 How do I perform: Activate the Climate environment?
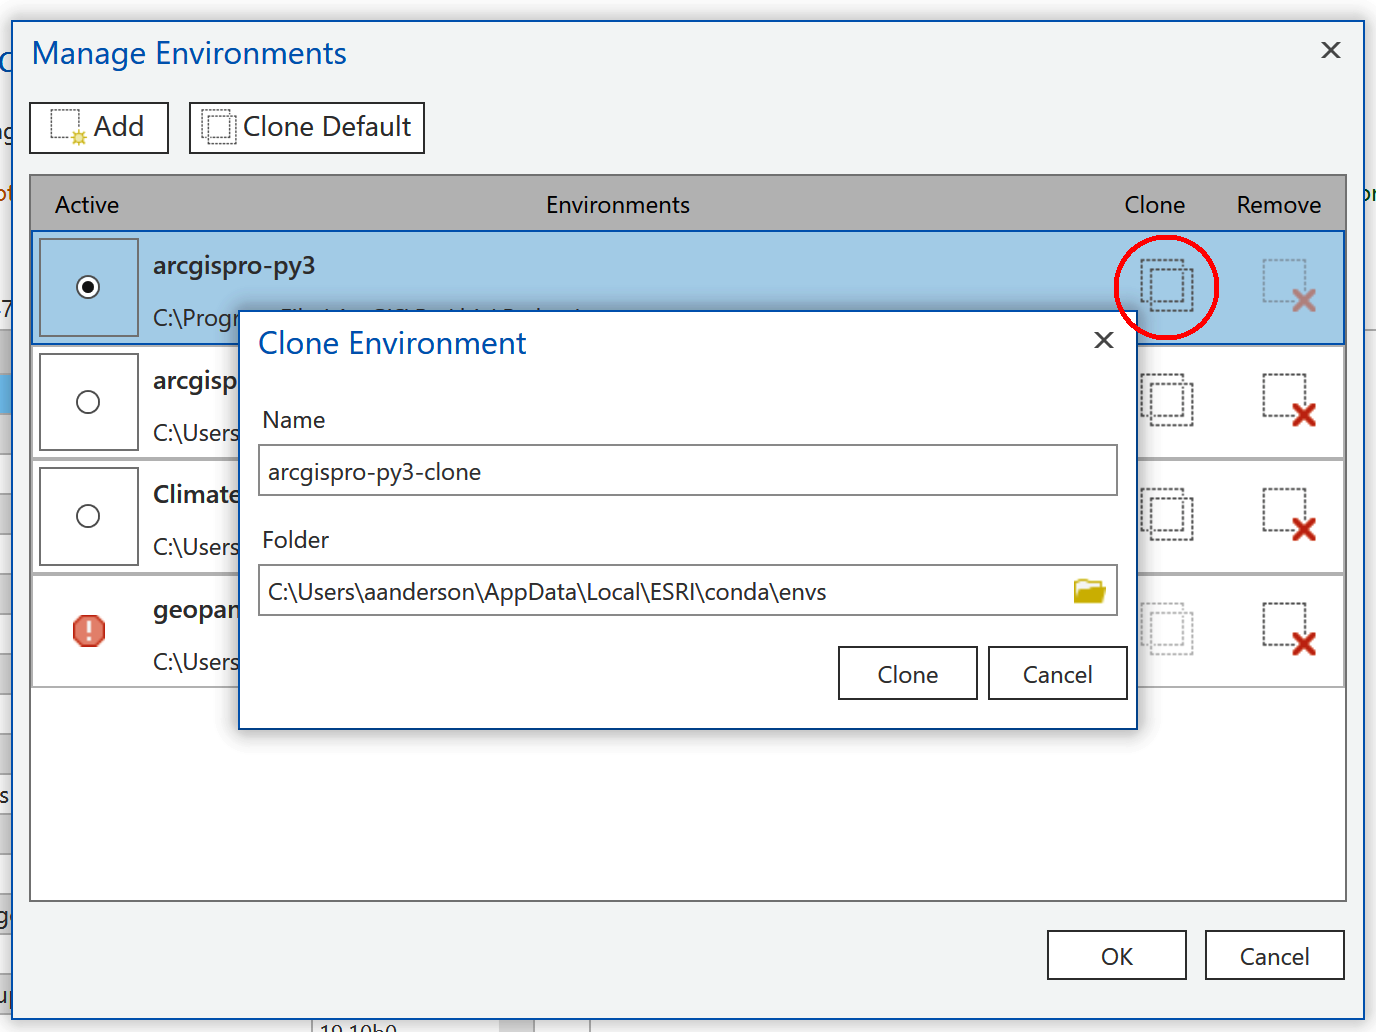pos(88,516)
